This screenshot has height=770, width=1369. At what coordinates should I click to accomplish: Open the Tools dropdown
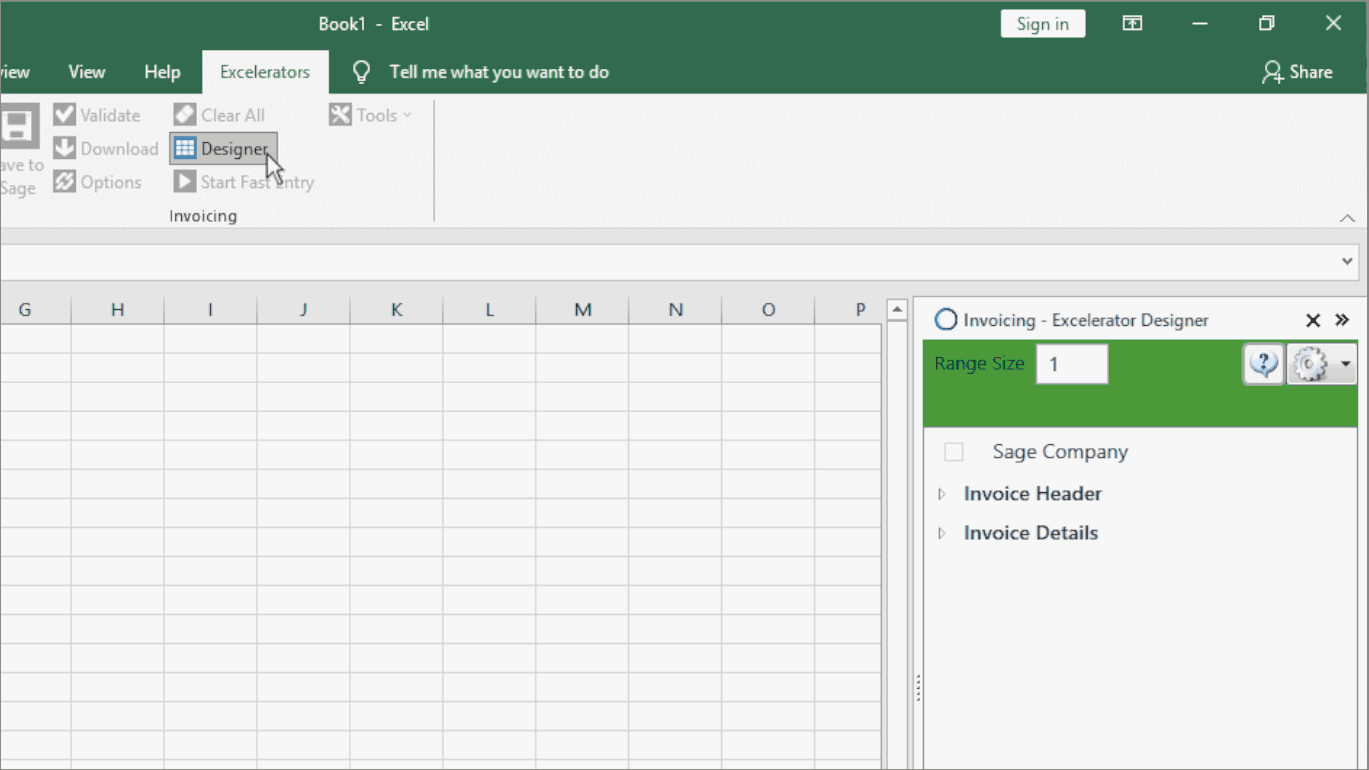[x=371, y=114]
